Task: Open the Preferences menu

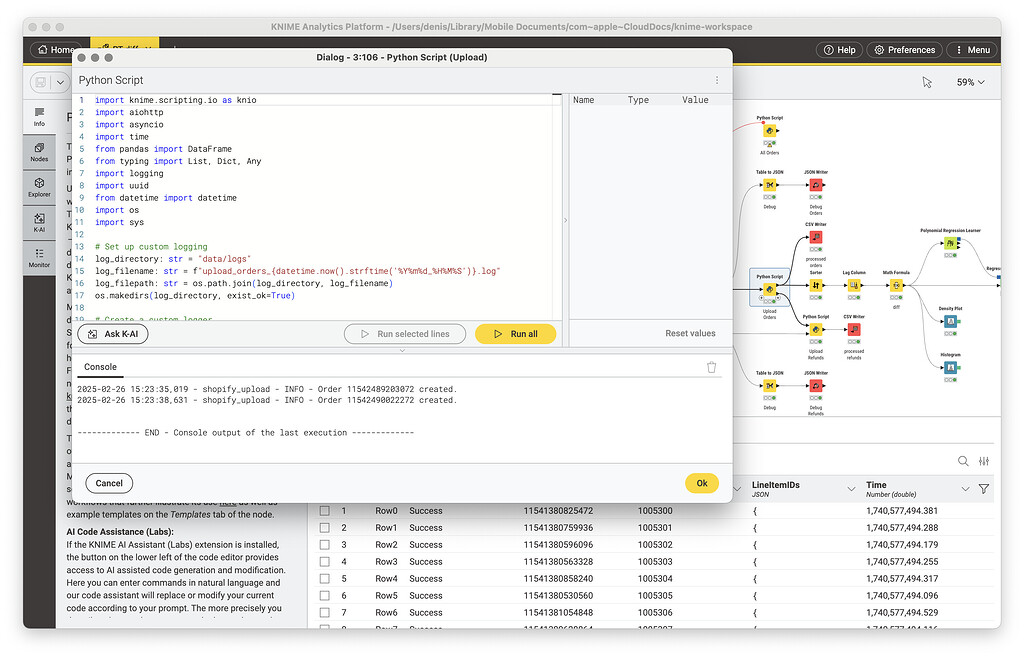Action: [904, 50]
